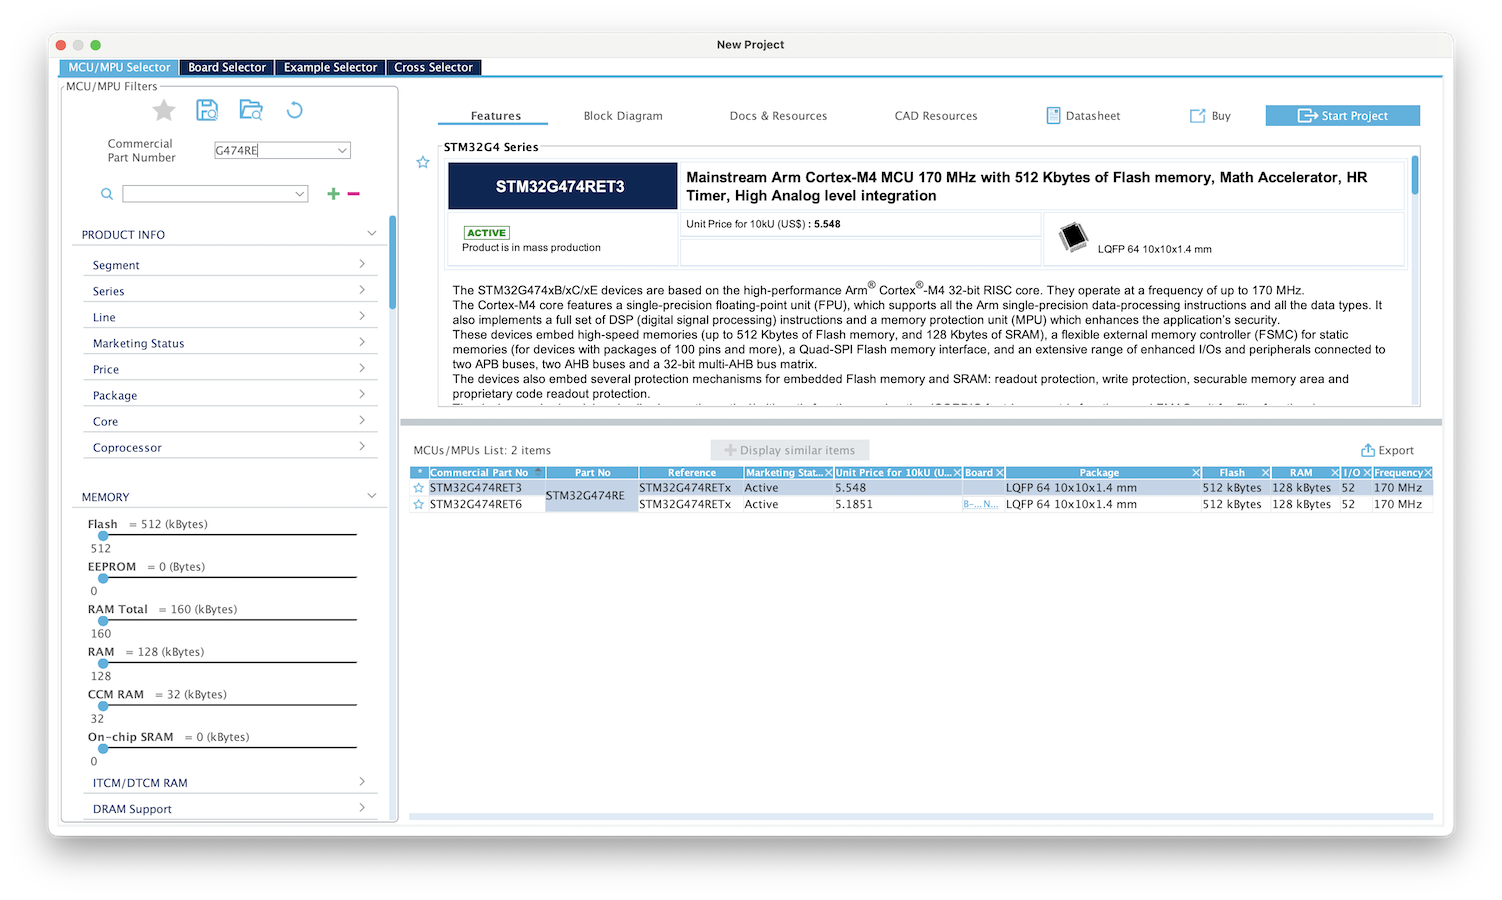
Task: Expand the Package filter
Action: click(x=230, y=395)
